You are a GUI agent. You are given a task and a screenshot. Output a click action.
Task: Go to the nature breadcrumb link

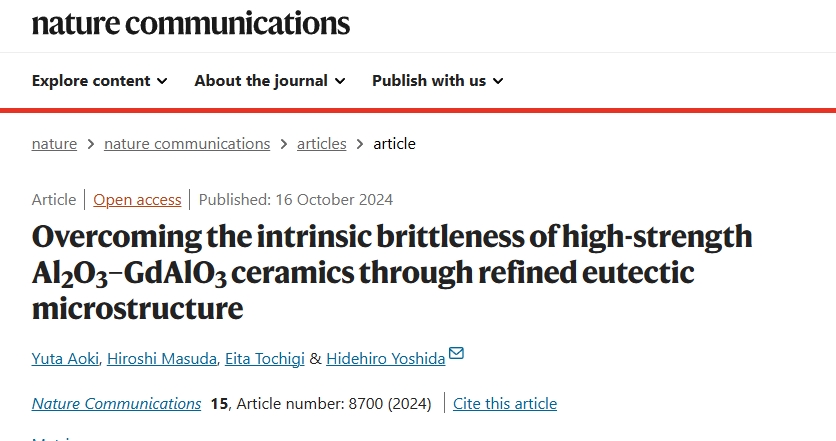(x=54, y=143)
